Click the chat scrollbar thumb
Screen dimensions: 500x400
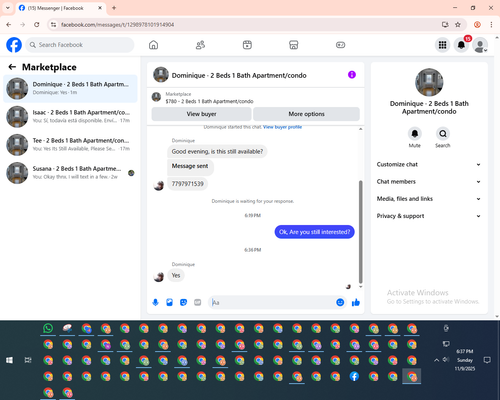click(360, 232)
